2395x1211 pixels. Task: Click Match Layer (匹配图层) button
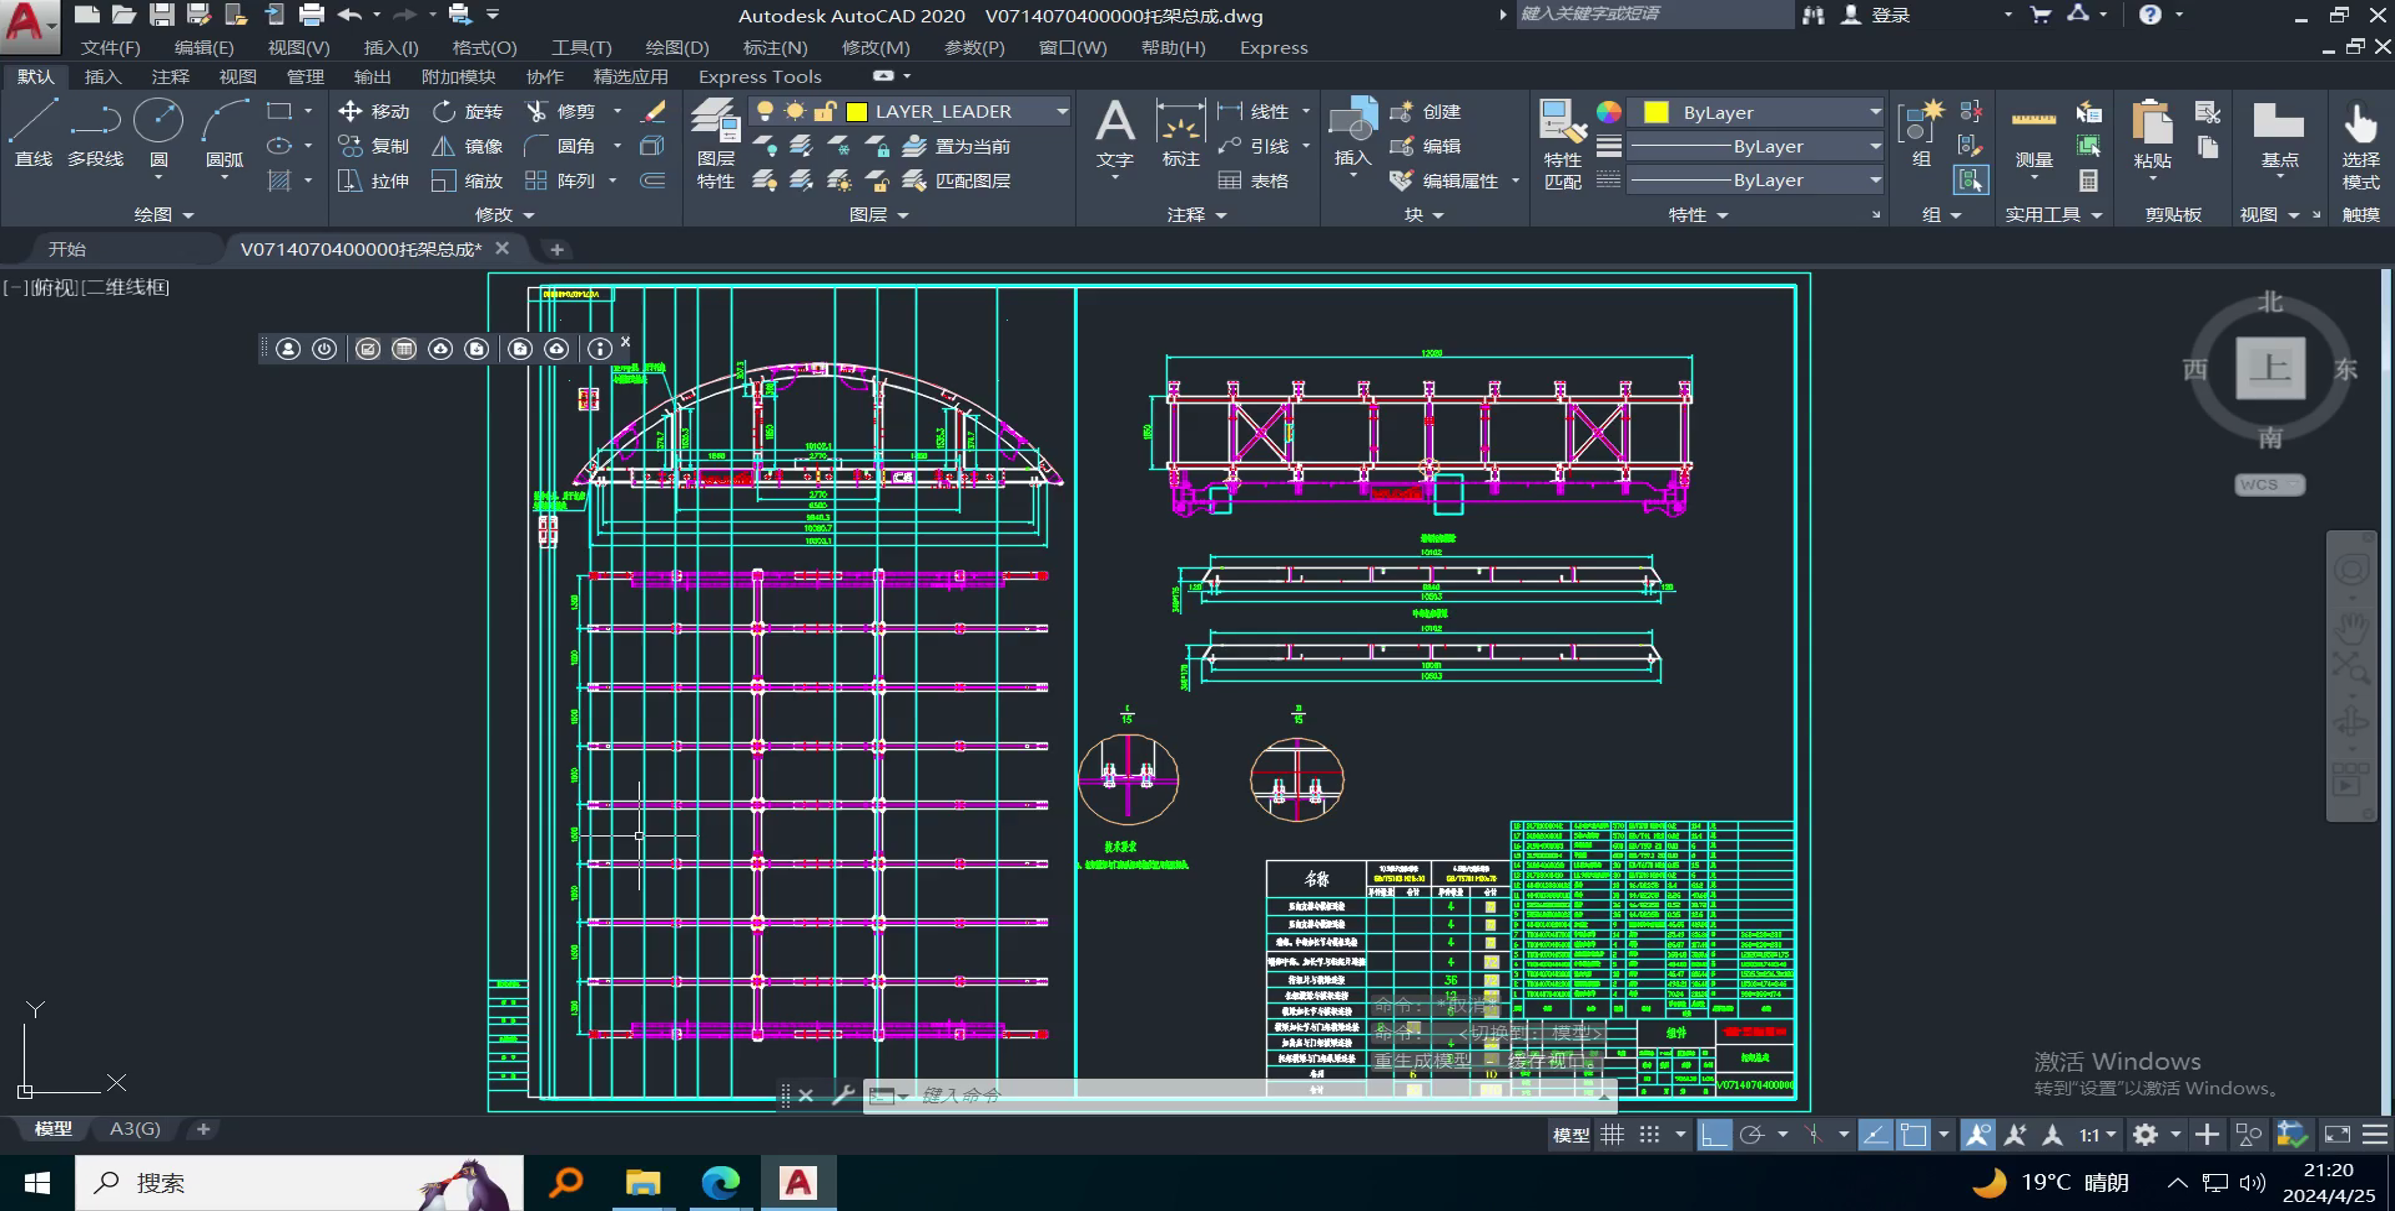(958, 181)
